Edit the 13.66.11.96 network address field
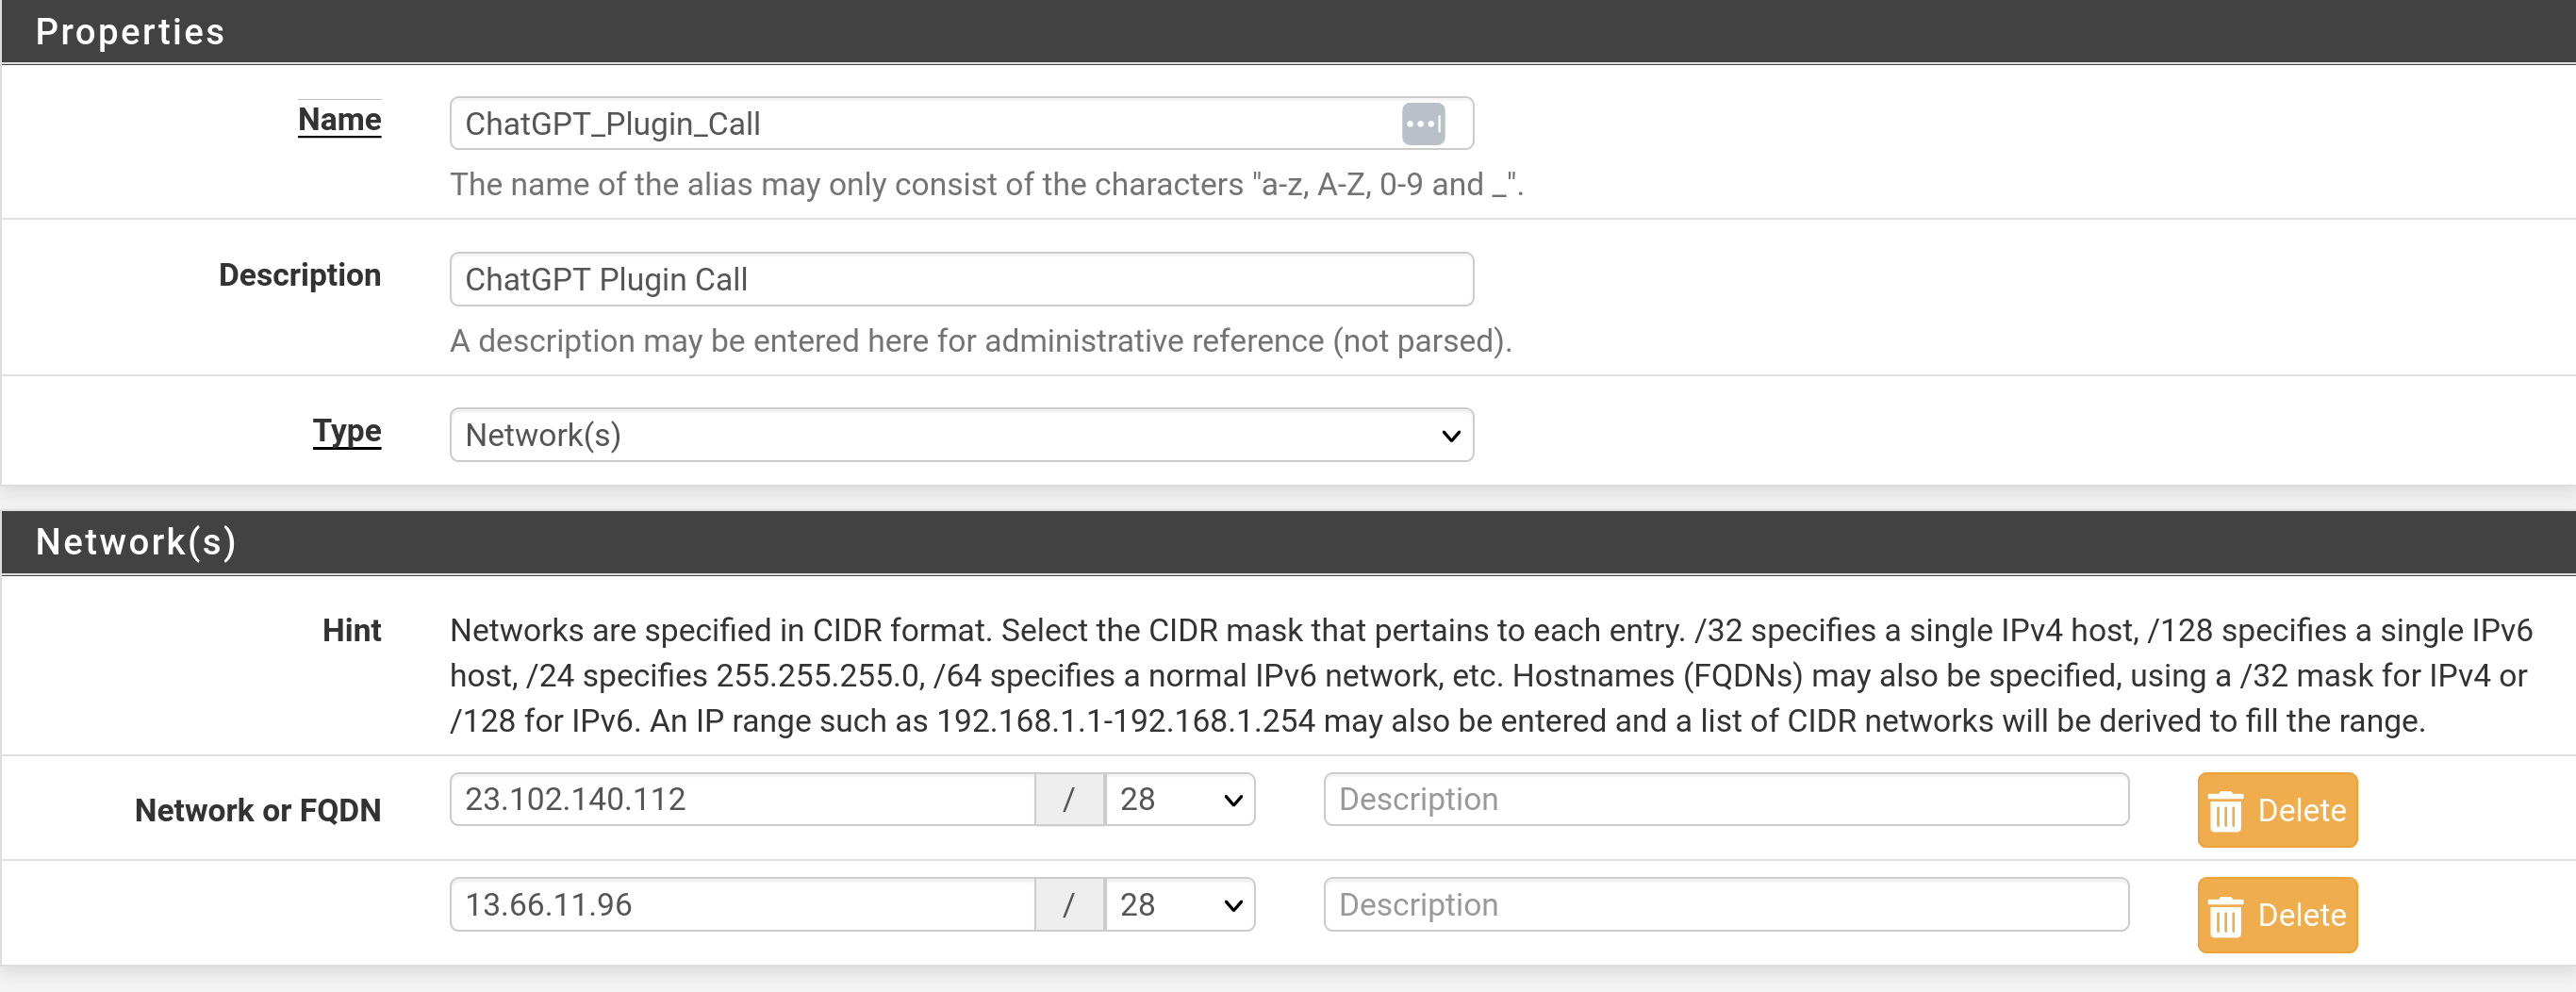This screenshot has width=2576, height=992. pyautogui.click(x=742, y=904)
